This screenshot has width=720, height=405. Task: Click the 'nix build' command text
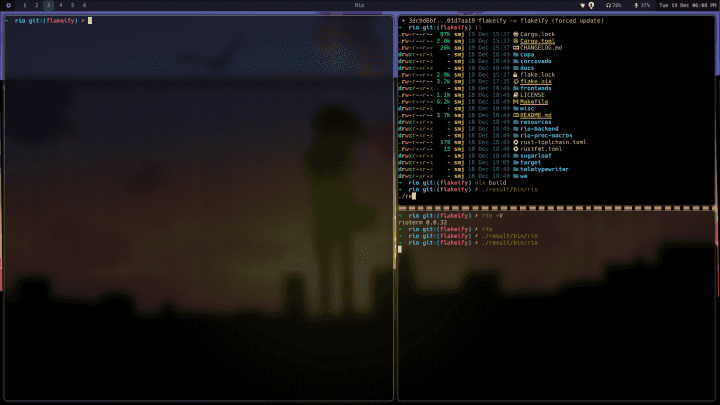pyautogui.click(x=490, y=183)
